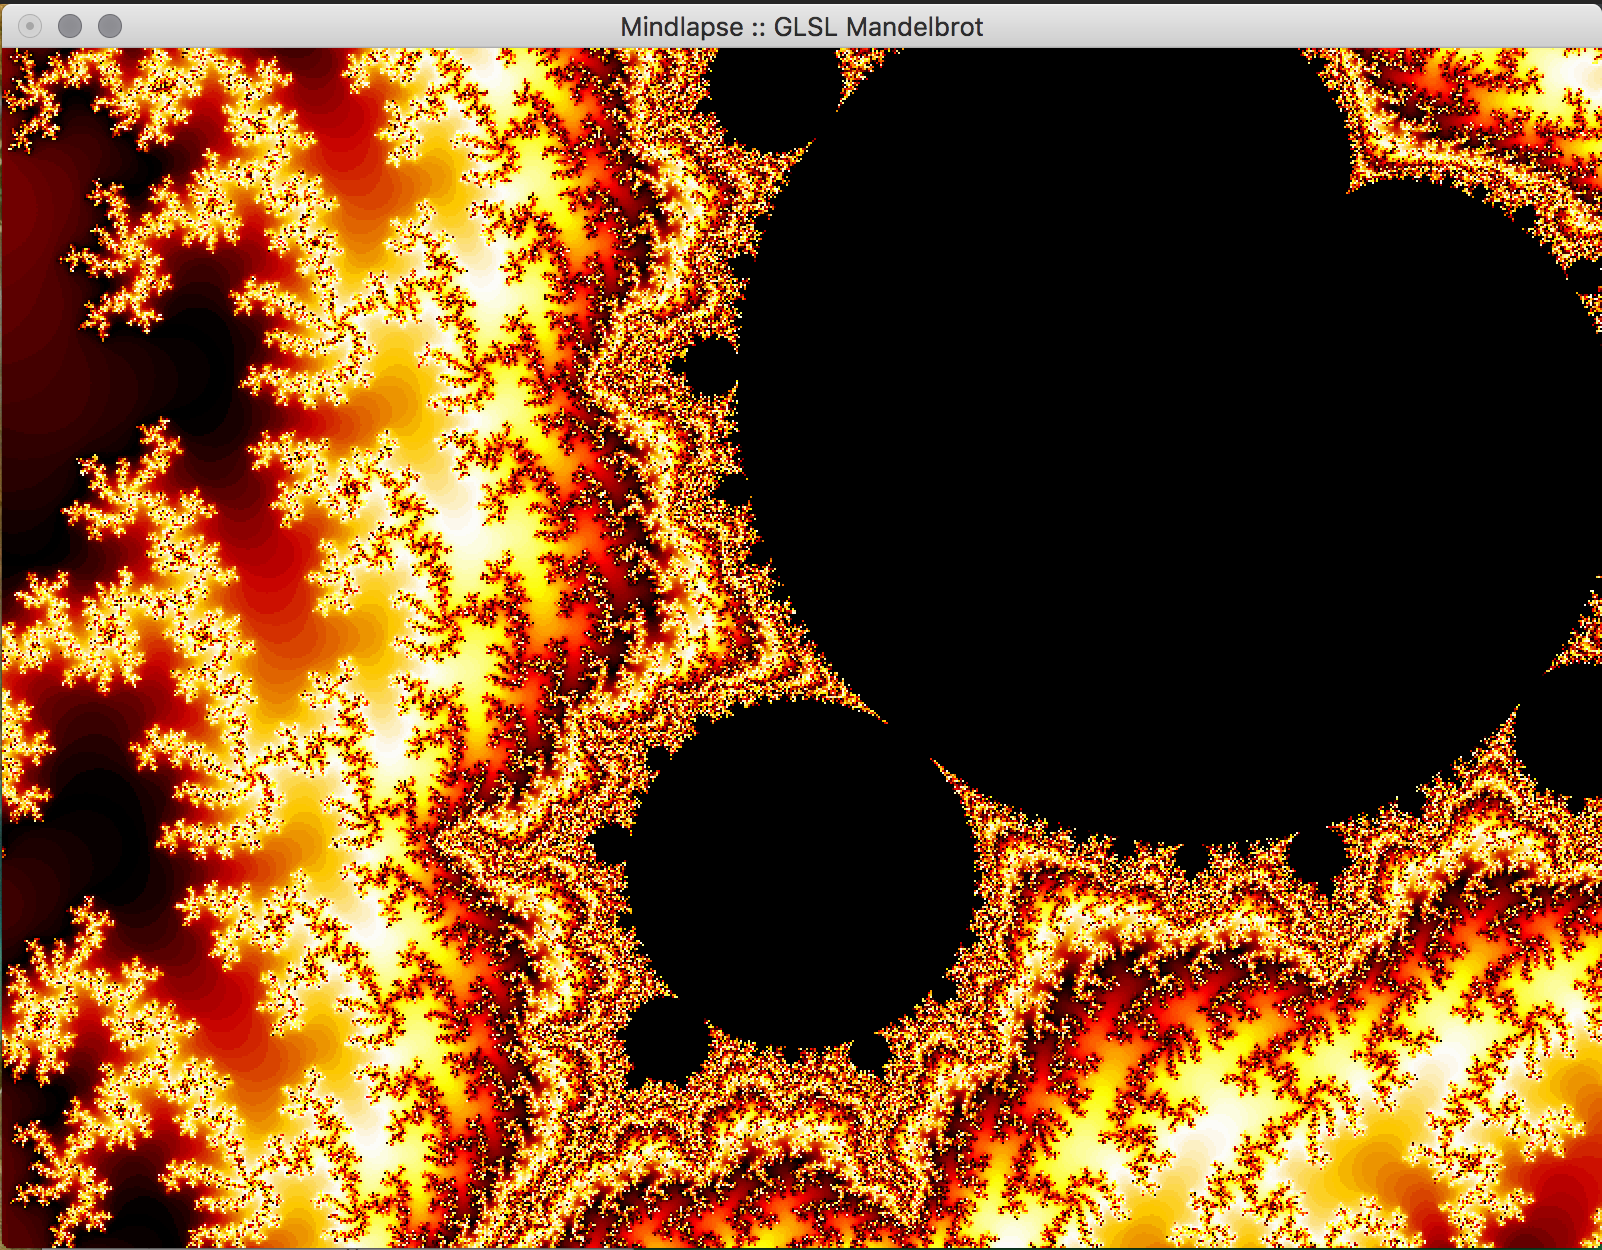This screenshot has height=1250, width=1602.
Task: Click small black bulb under the largest bulb
Action: pyautogui.click(x=1317, y=853)
